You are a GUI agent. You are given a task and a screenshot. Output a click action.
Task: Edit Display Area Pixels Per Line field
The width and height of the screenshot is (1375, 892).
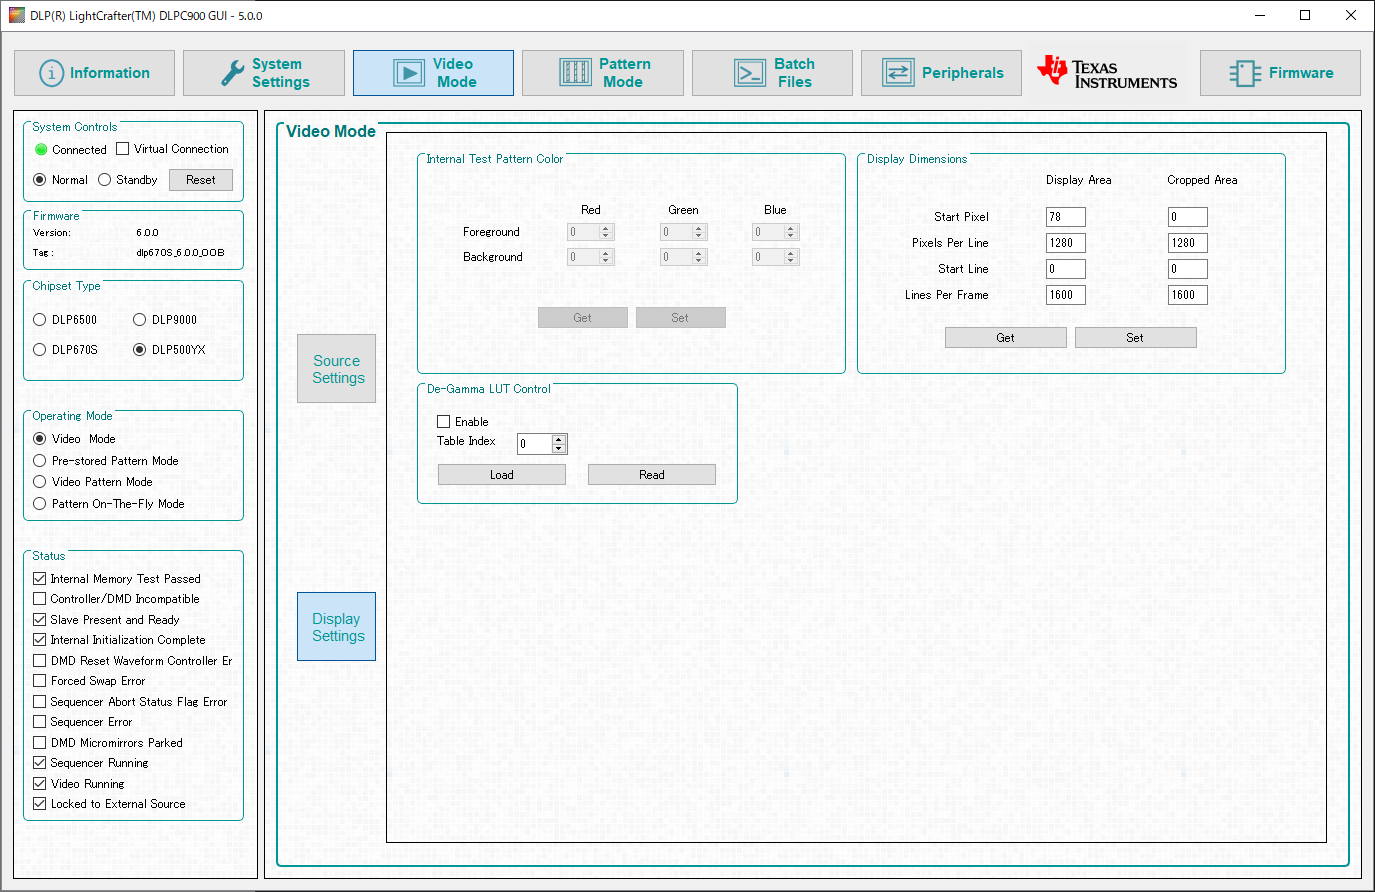click(x=1066, y=243)
